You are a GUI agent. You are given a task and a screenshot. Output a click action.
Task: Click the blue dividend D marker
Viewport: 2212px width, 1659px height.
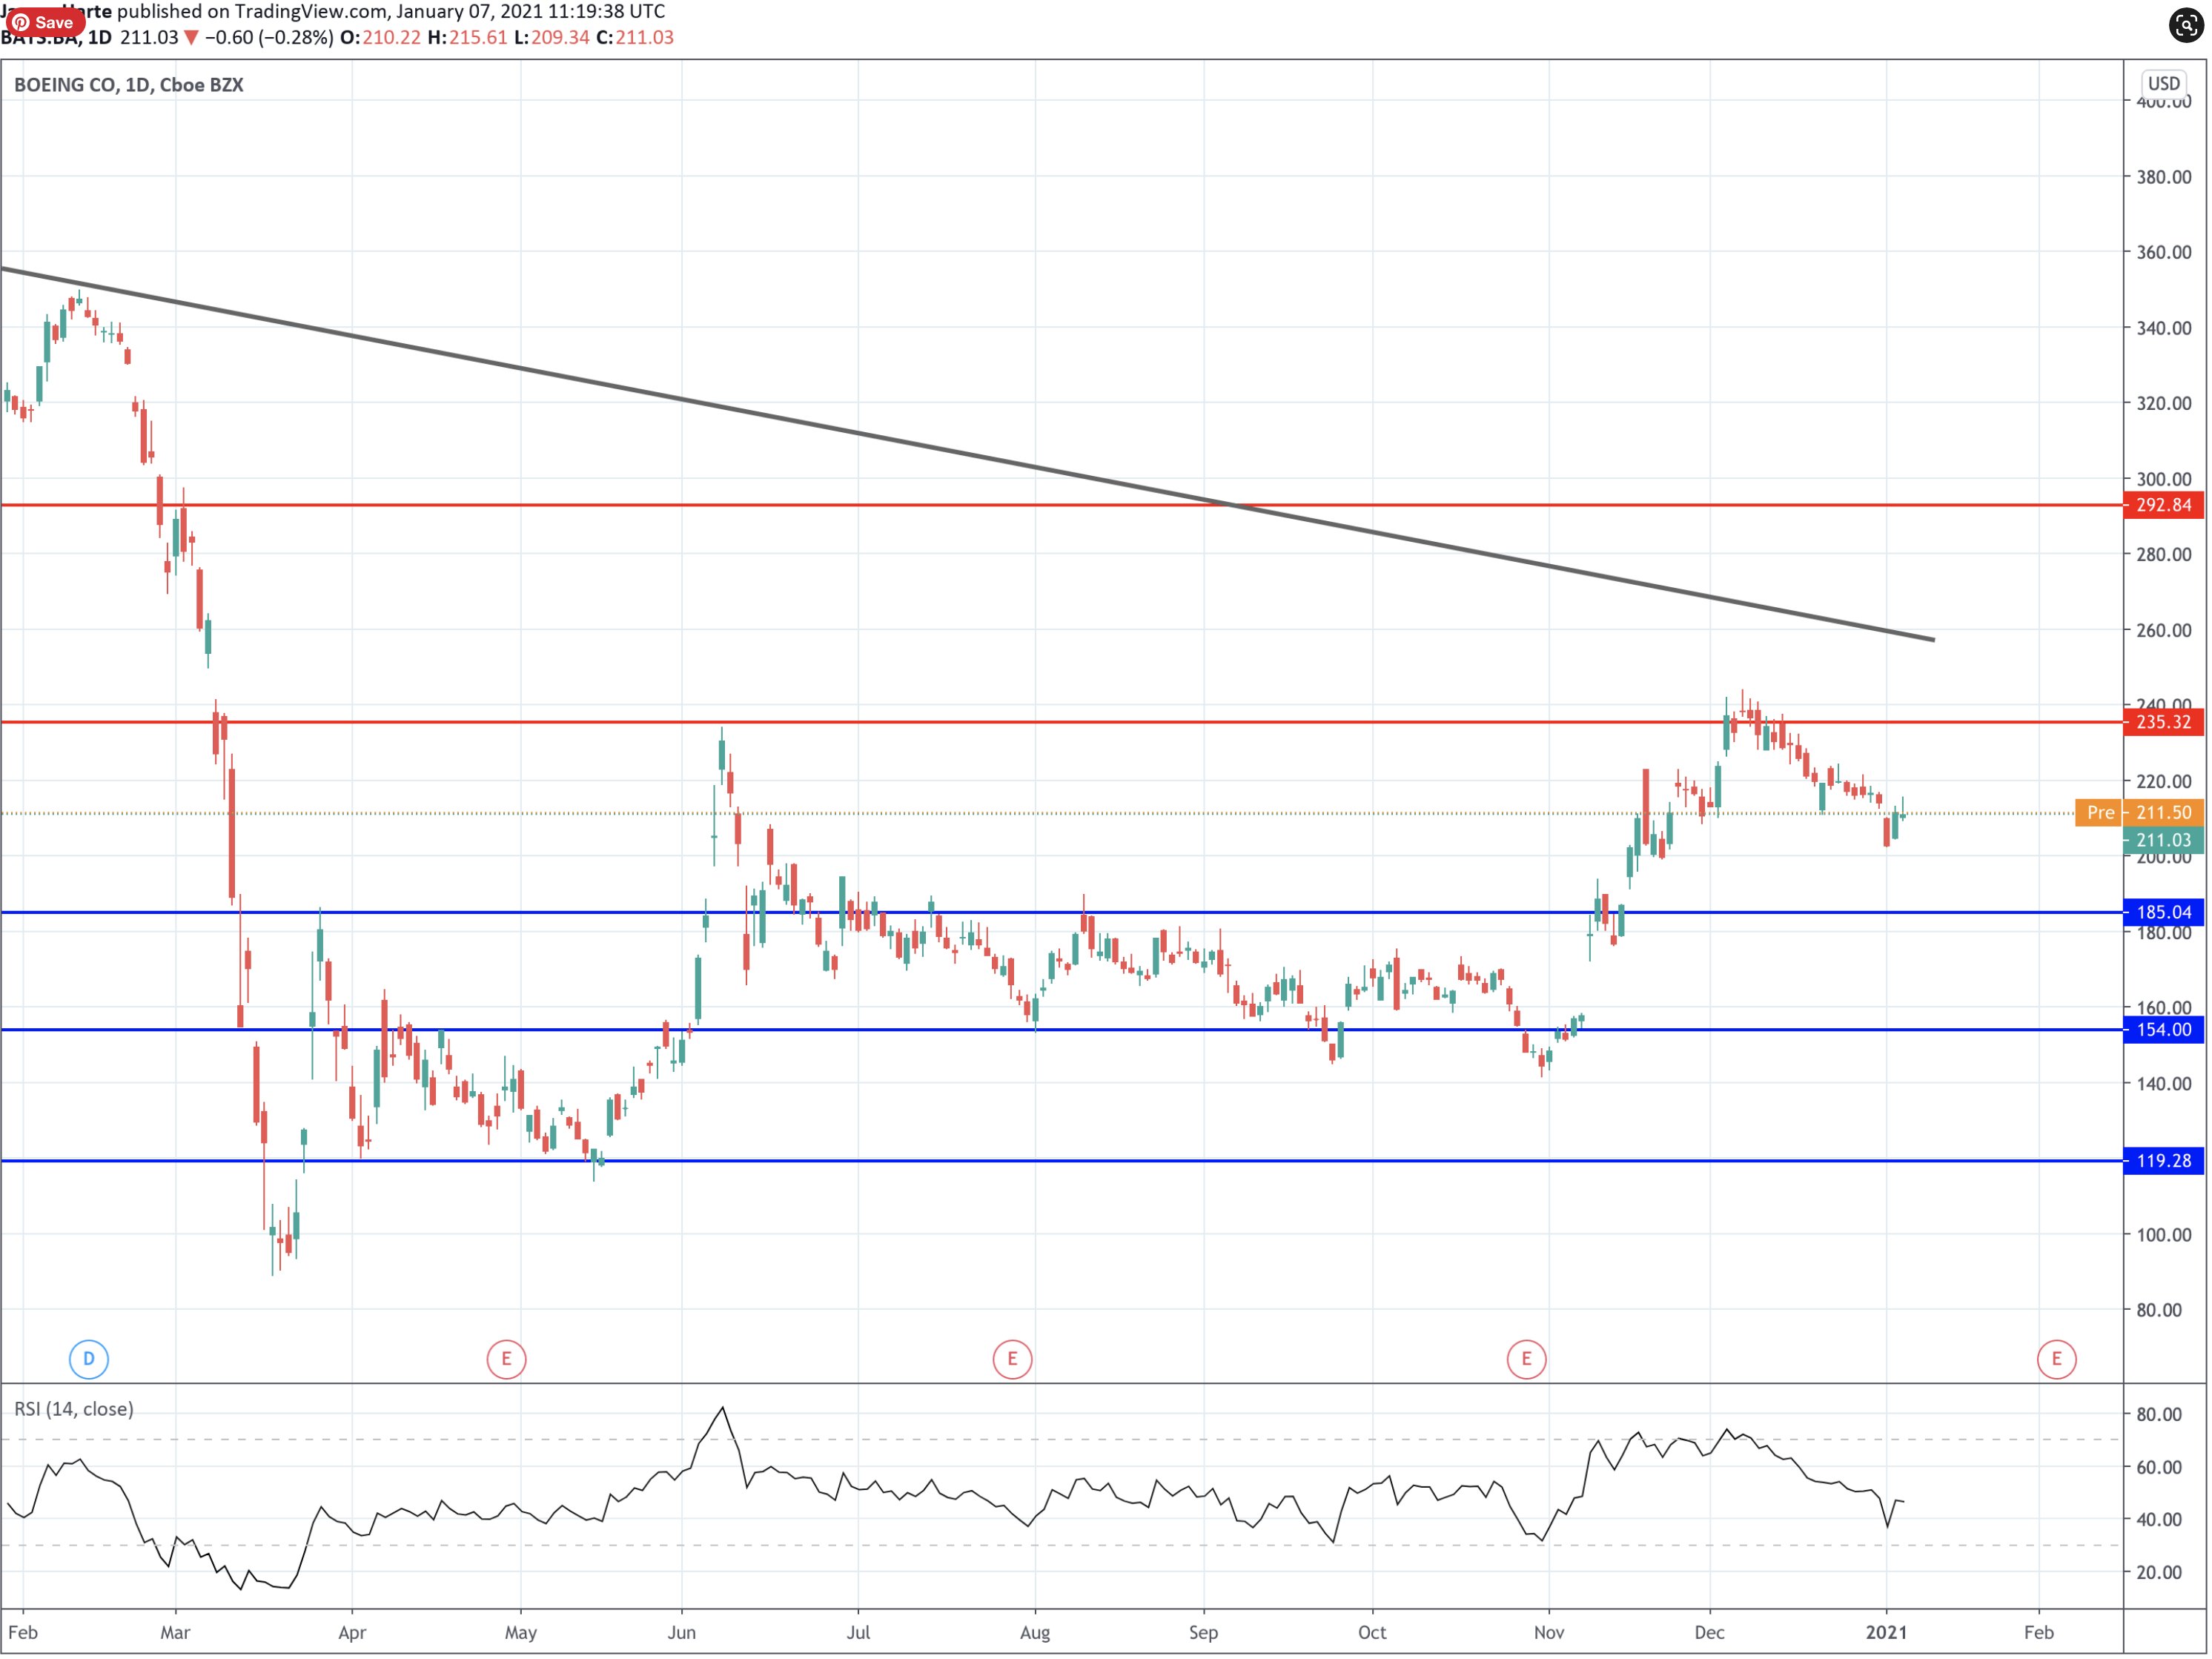tap(89, 1359)
